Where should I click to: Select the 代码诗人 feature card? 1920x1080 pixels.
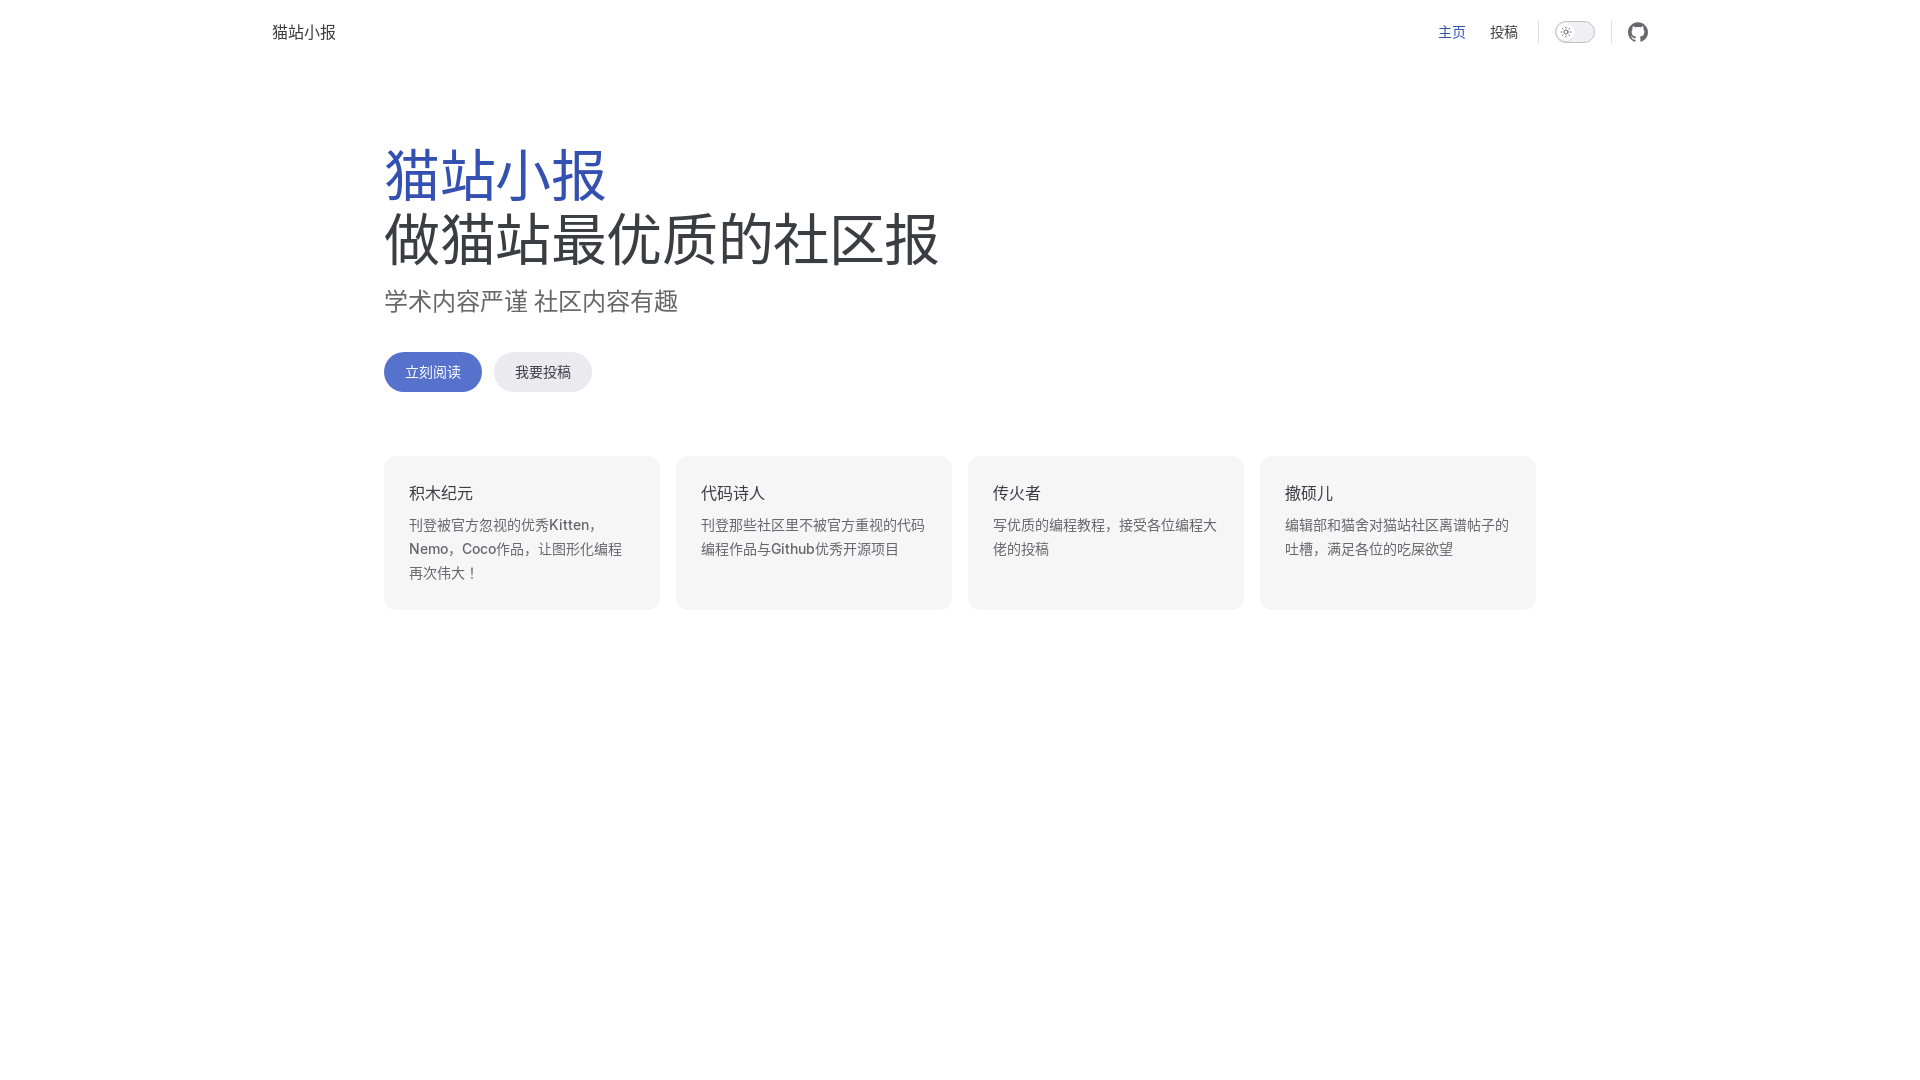(814, 533)
